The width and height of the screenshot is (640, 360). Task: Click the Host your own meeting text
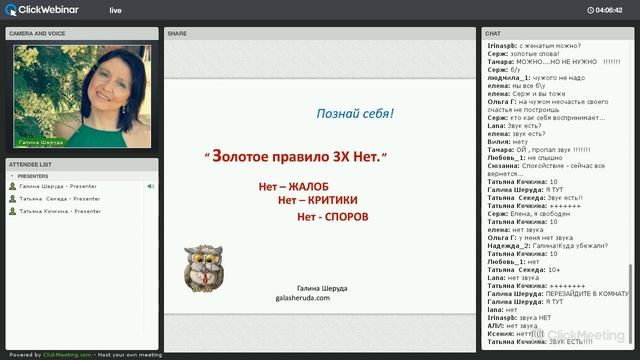click(130, 355)
